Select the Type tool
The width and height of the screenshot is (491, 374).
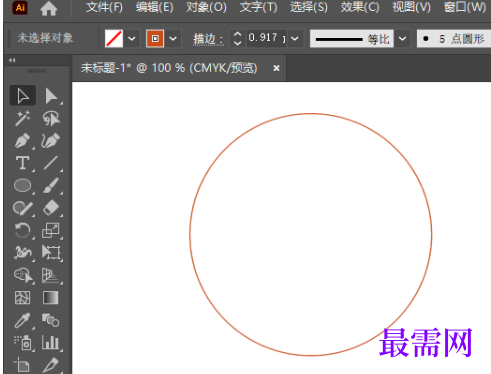(x=22, y=163)
